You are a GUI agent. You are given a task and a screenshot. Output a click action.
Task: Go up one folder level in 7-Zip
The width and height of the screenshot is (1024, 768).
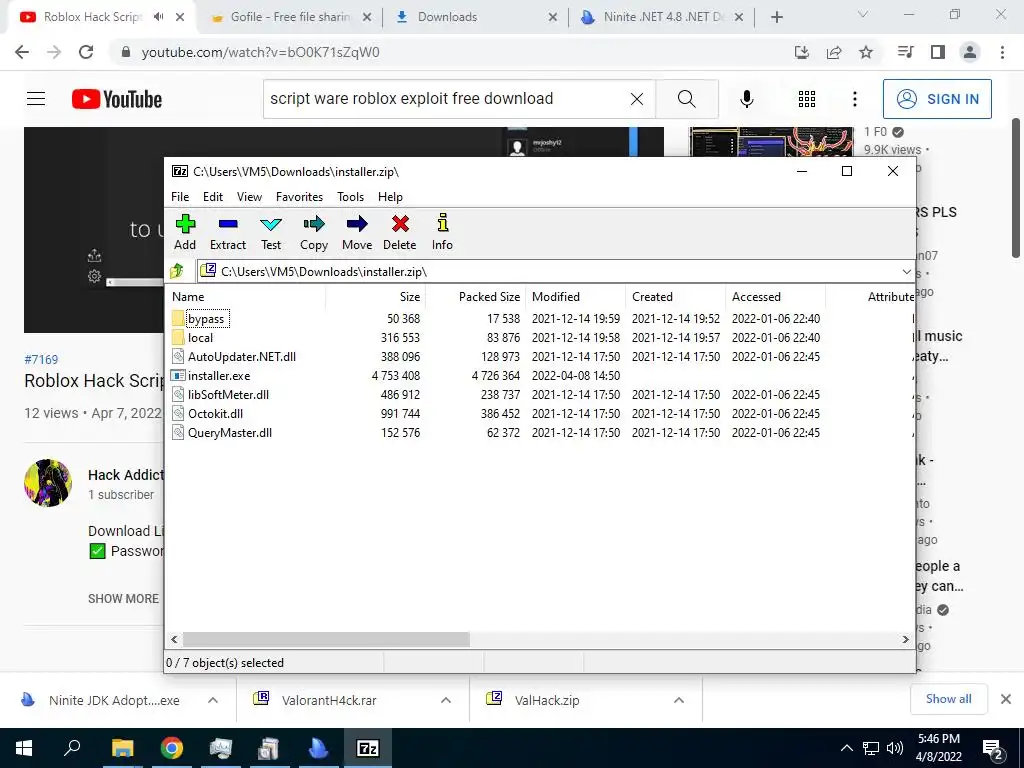(x=177, y=271)
